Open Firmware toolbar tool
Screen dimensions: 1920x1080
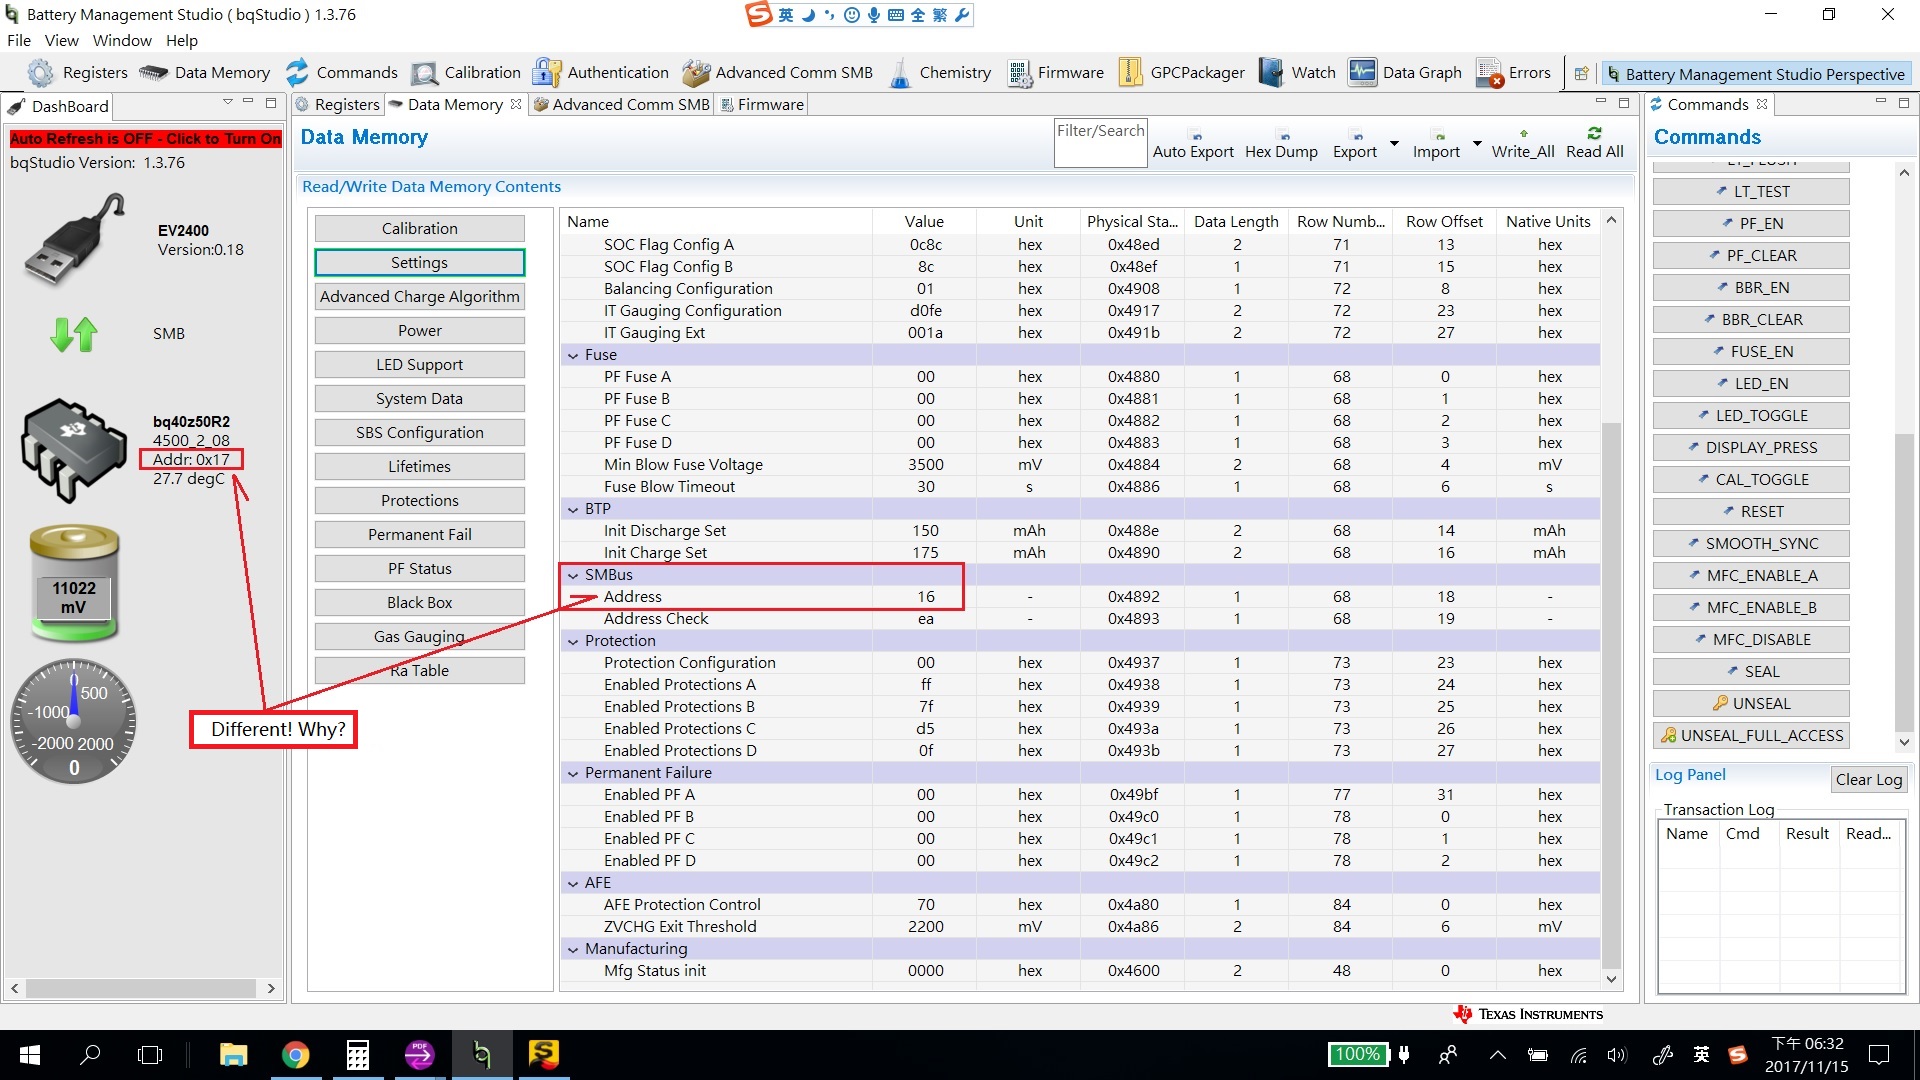(x=1055, y=73)
